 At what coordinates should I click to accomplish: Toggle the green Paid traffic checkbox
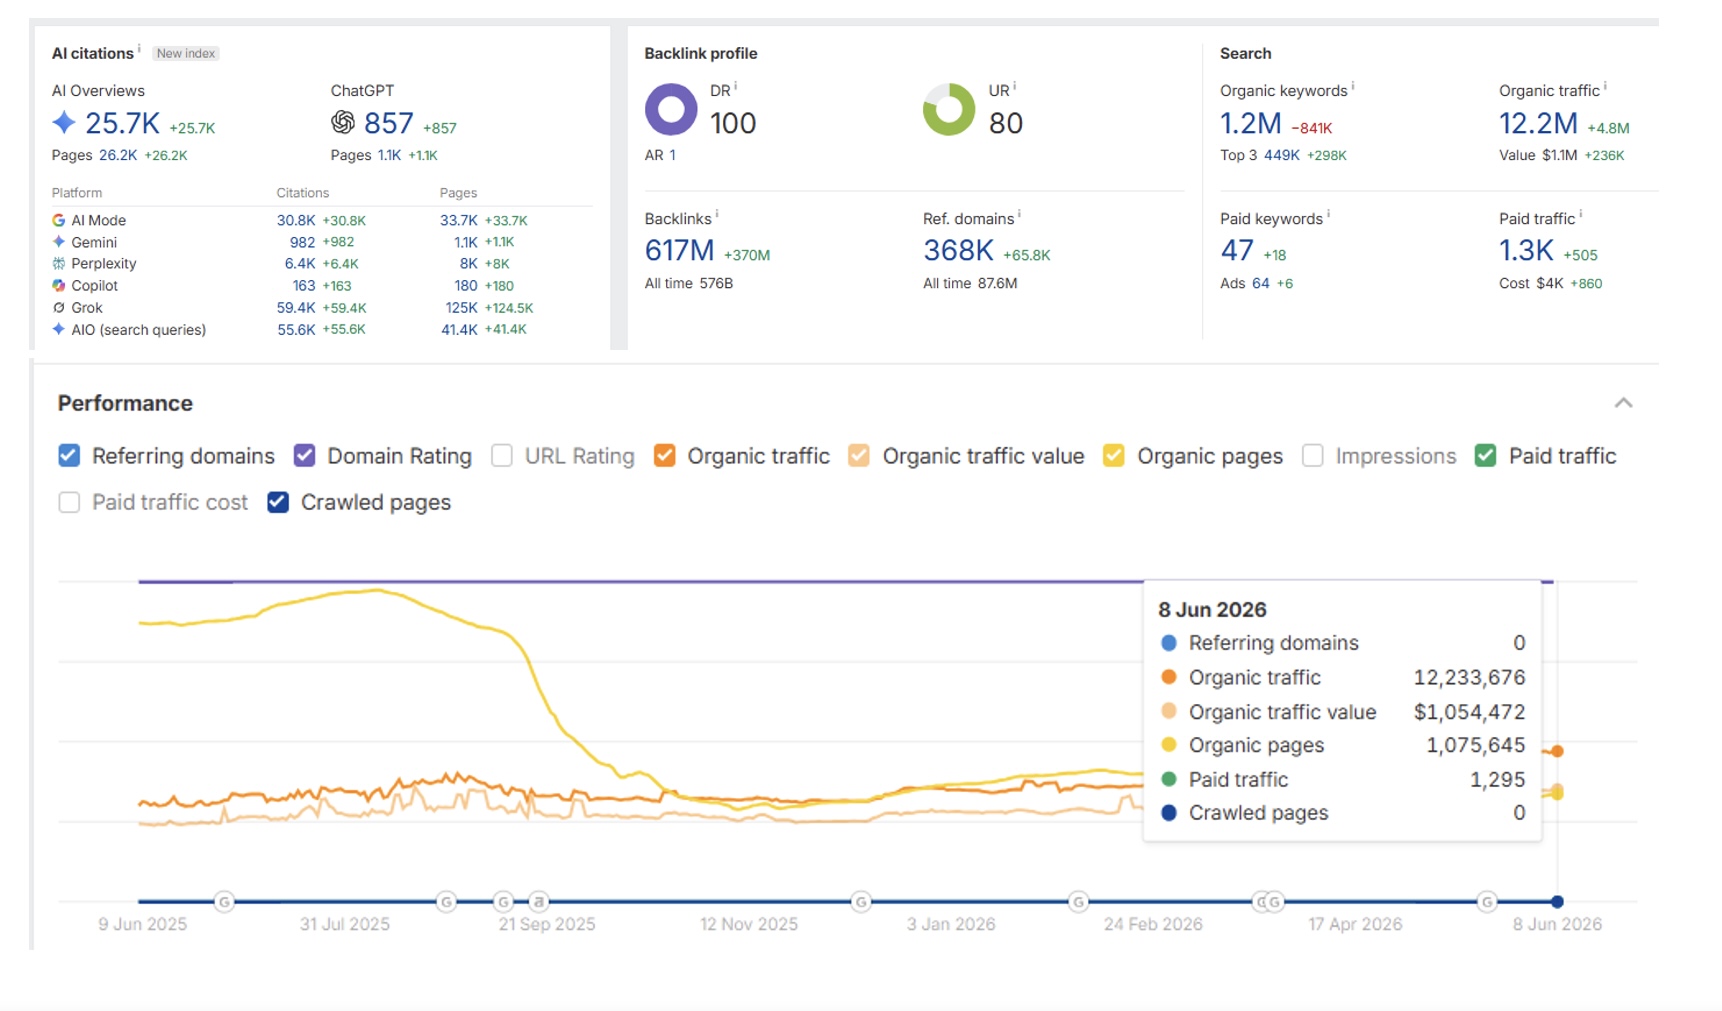[x=1486, y=456]
